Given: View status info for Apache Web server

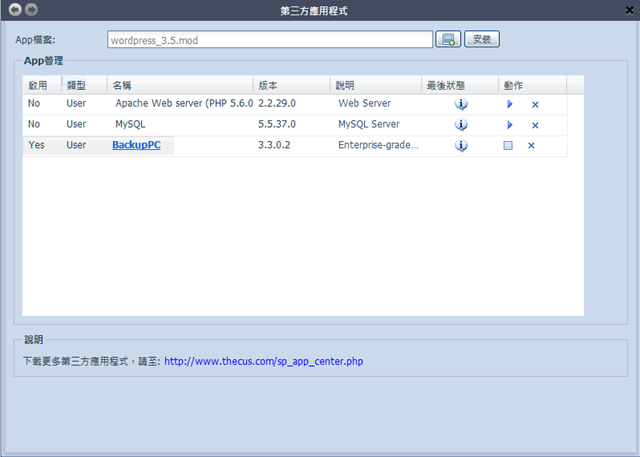Looking at the screenshot, I should 461,104.
